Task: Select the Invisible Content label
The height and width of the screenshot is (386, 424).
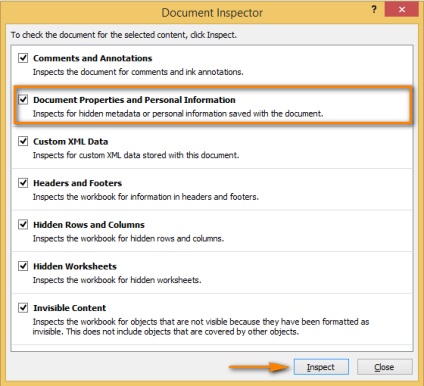Action: pos(70,308)
